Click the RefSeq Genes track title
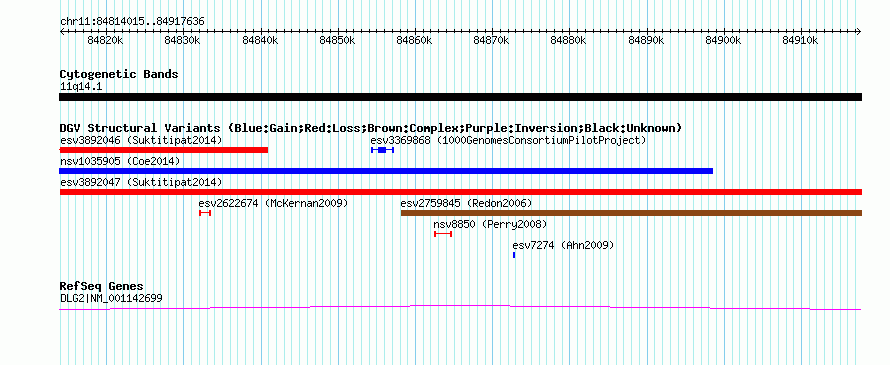 pyautogui.click(x=102, y=286)
